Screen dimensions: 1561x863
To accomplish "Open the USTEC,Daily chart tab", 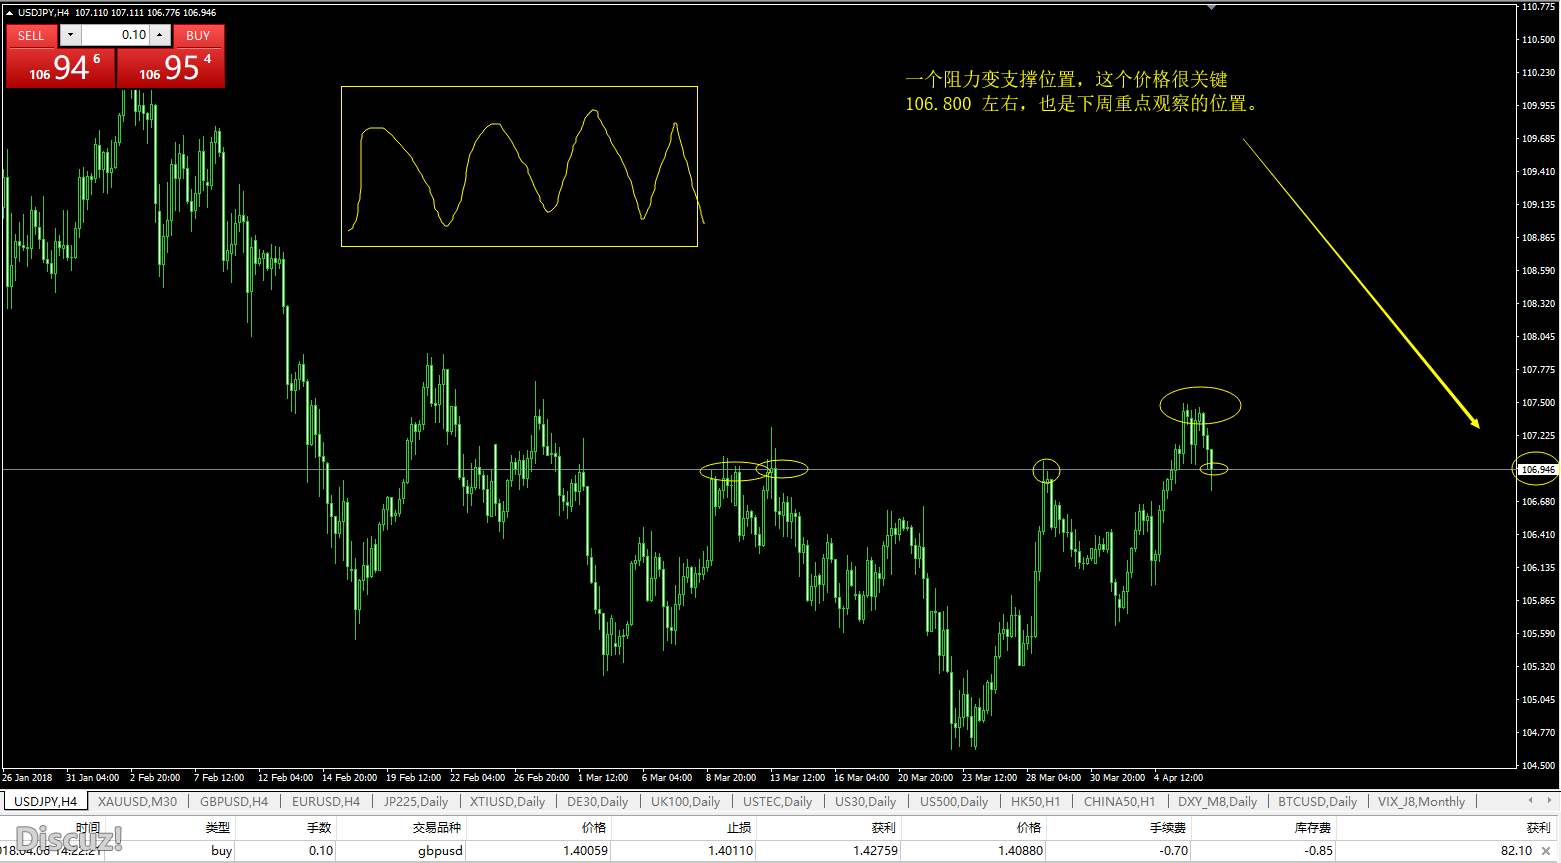I will (x=777, y=801).
